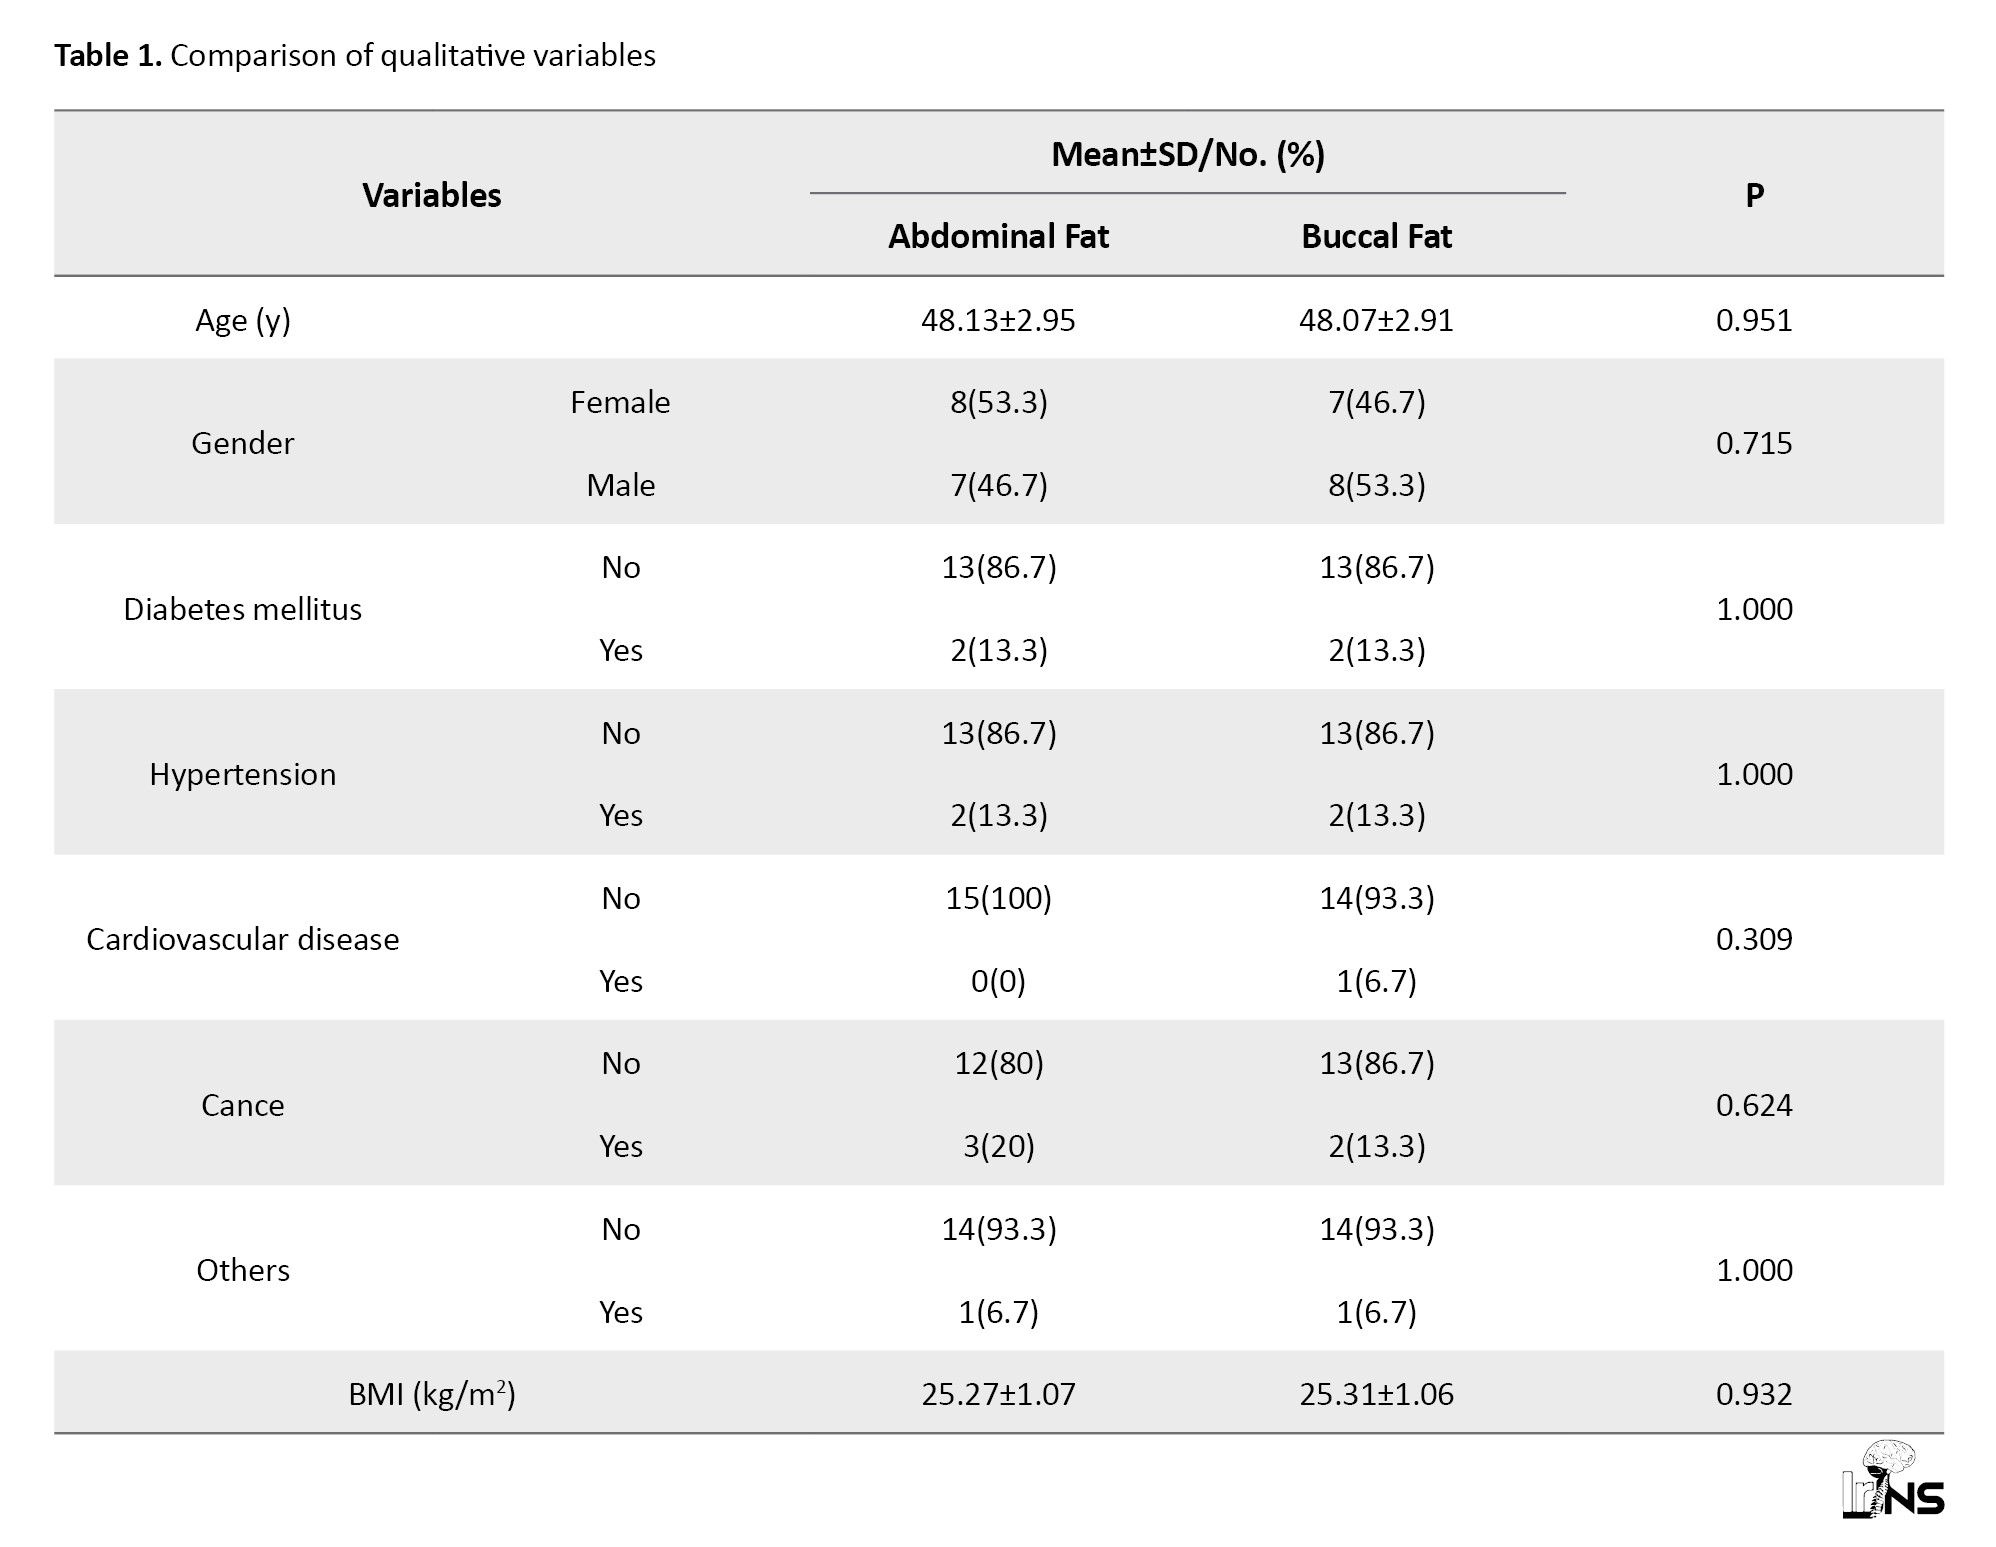This screenshot has height=1547, width=1996.
Task: Click the Buccal Fat column header
Action: (x=1376, y=236)
